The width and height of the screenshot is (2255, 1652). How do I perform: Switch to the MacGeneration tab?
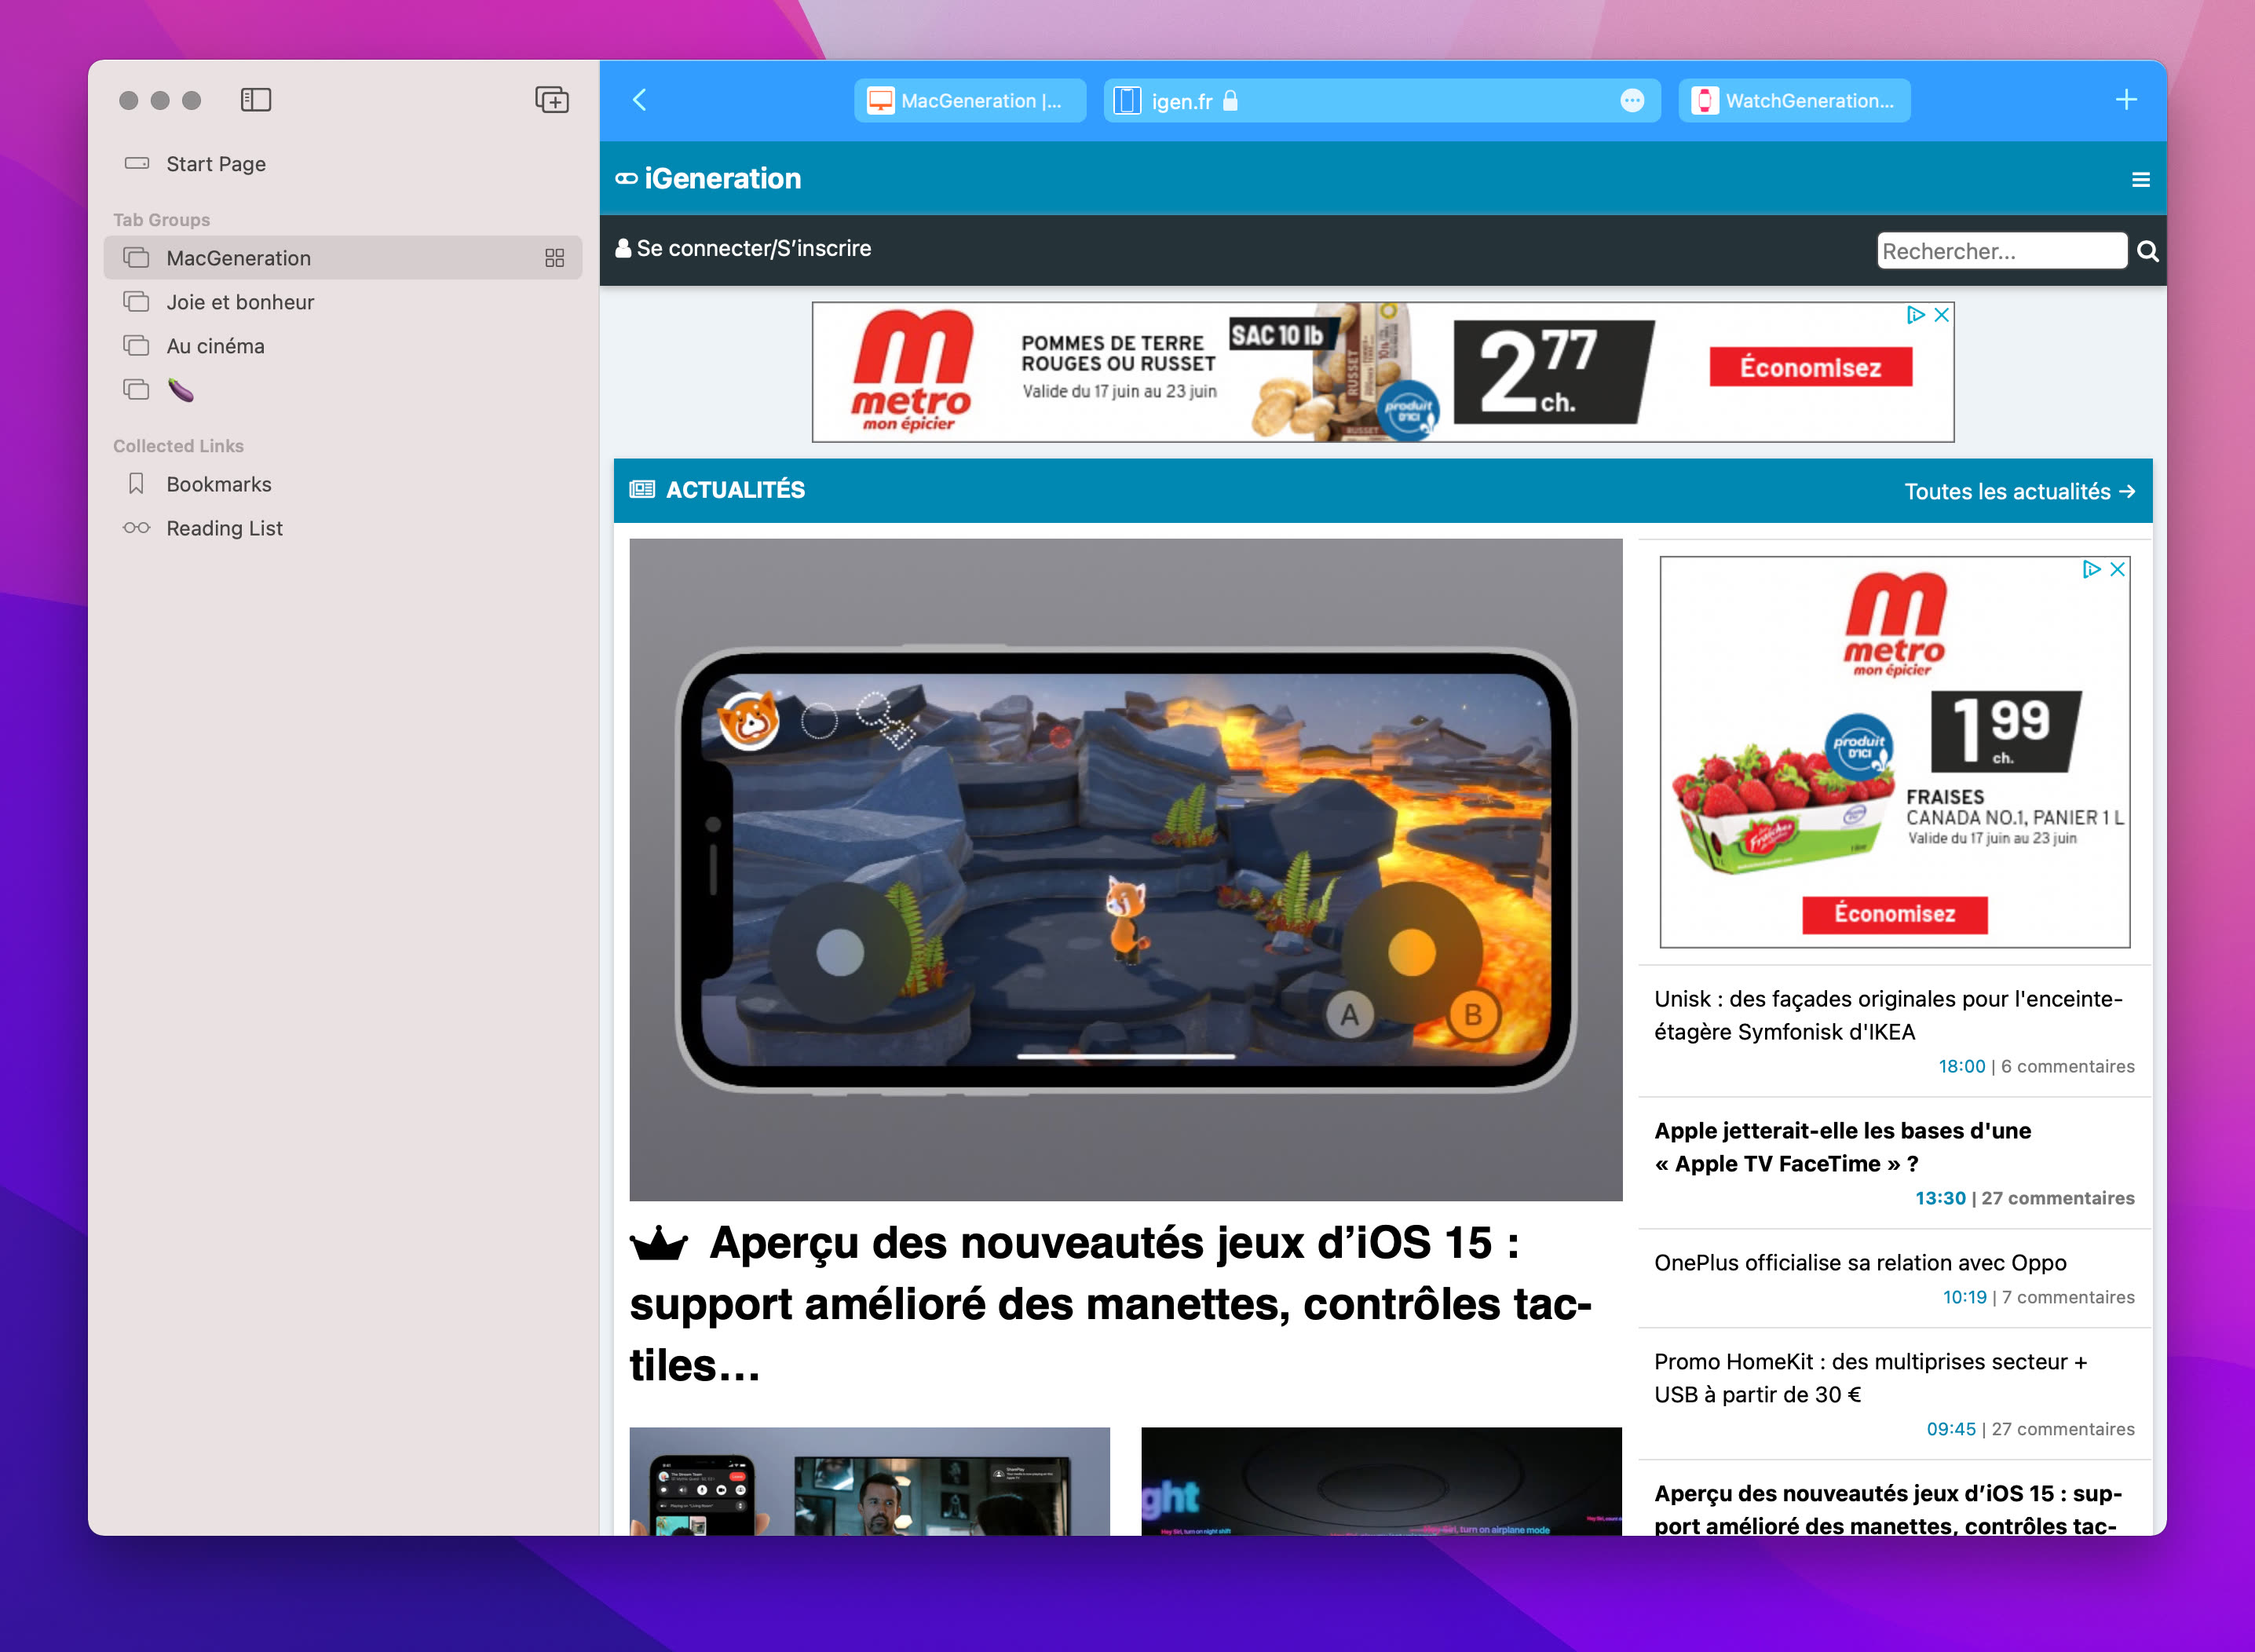968,99
